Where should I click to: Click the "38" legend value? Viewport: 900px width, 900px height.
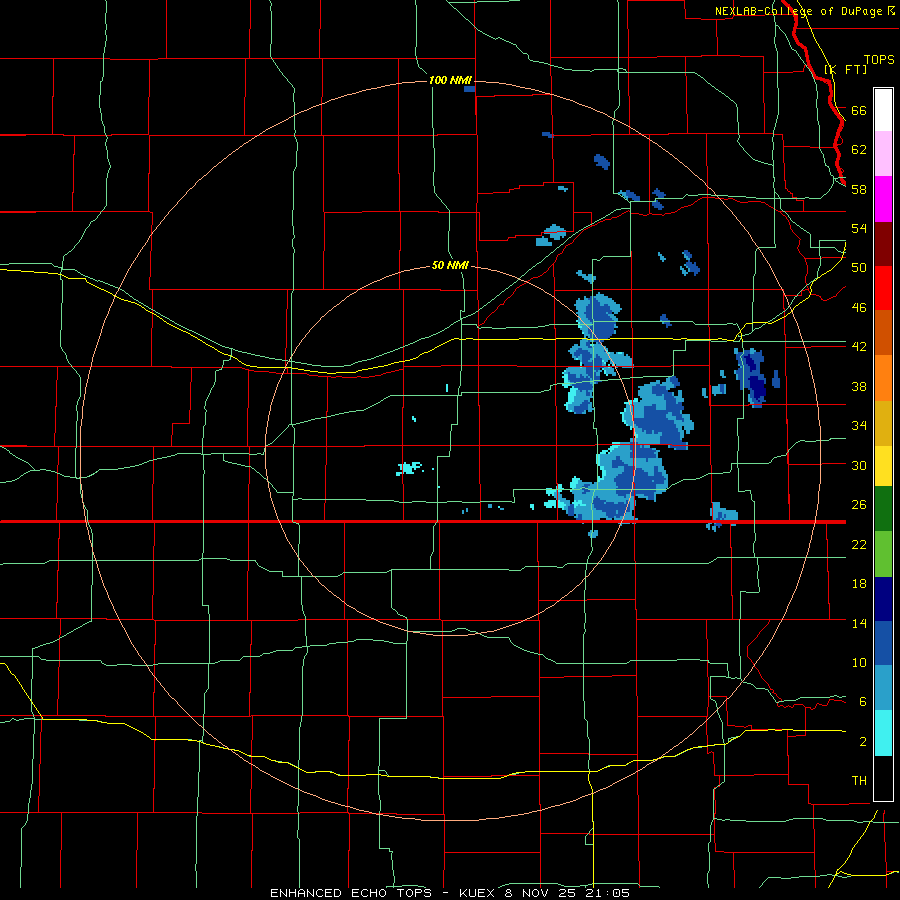pyautogui.click(x=859, y=386)
